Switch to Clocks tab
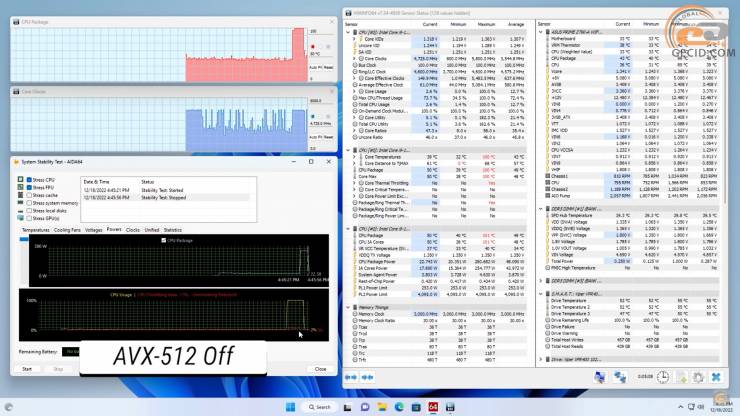This screenshot has height=416, width=740. click(133, 230)
